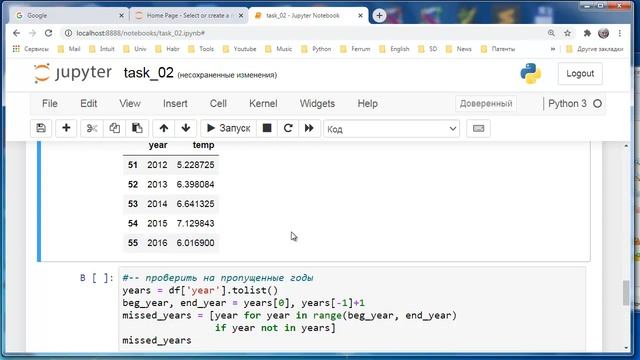Open the Intuit bookmark folder
640x360 pixels.
click(102, 49)
